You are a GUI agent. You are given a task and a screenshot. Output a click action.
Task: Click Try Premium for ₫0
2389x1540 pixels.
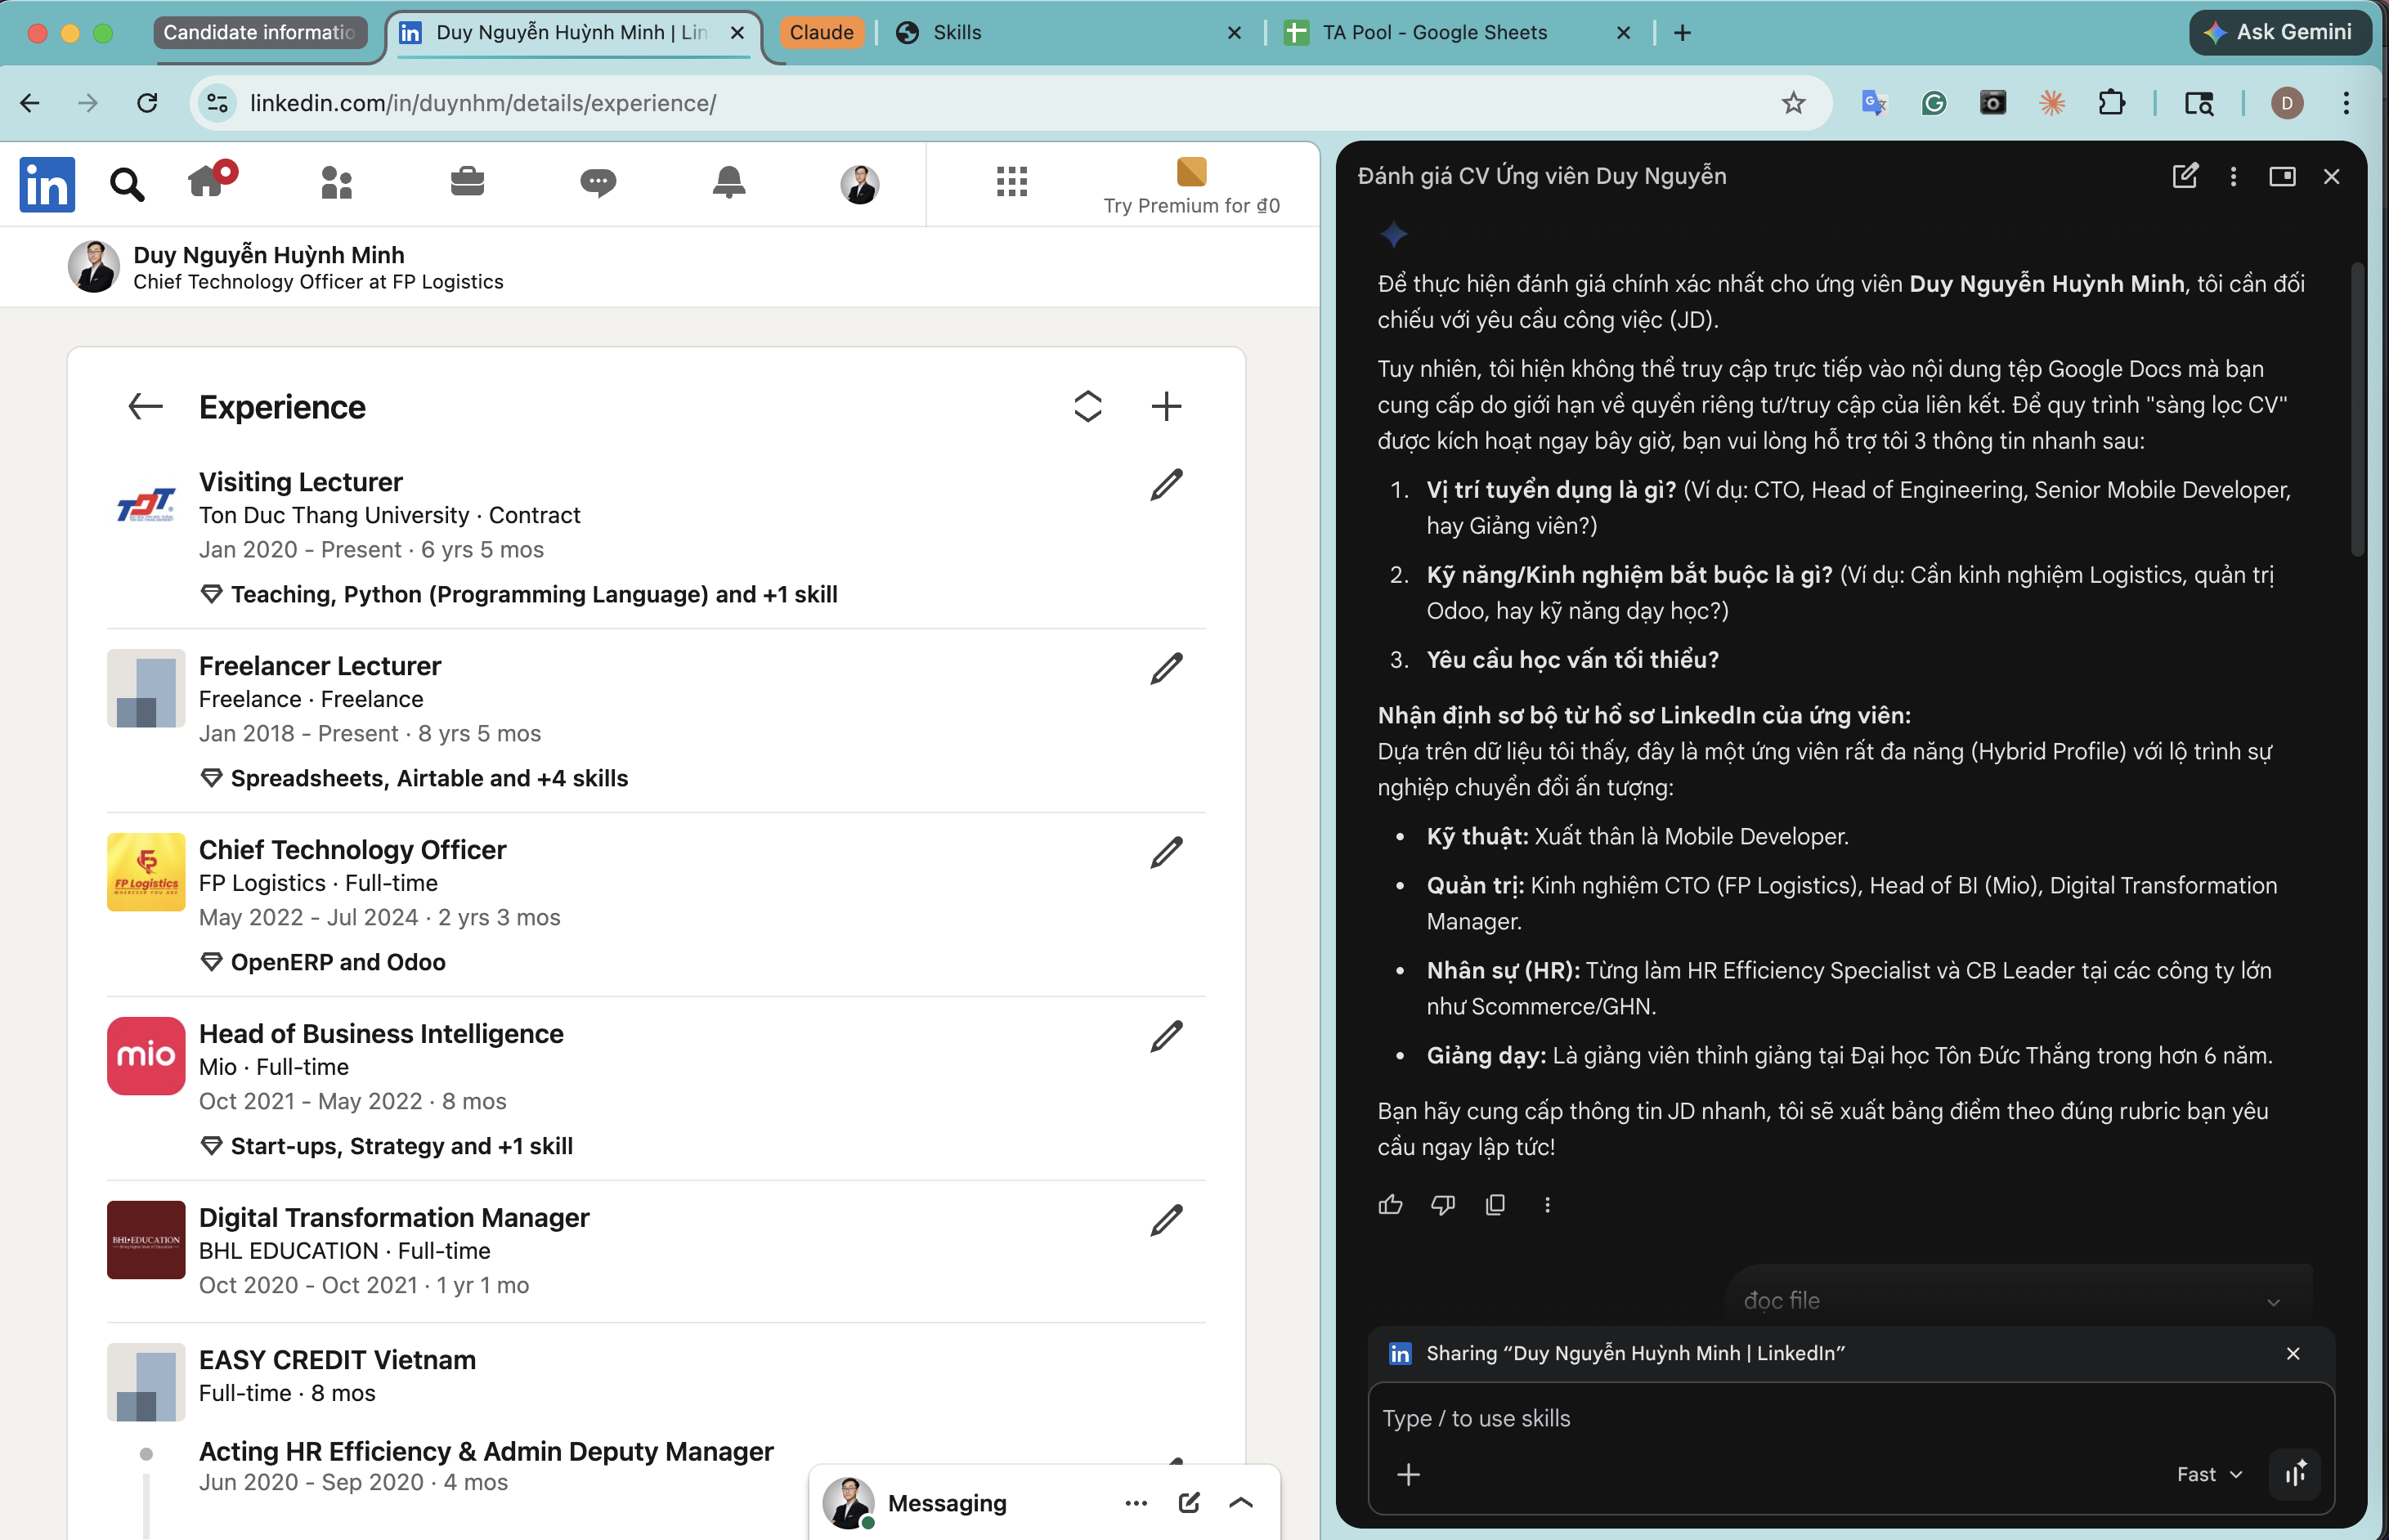pos(1191,187)
